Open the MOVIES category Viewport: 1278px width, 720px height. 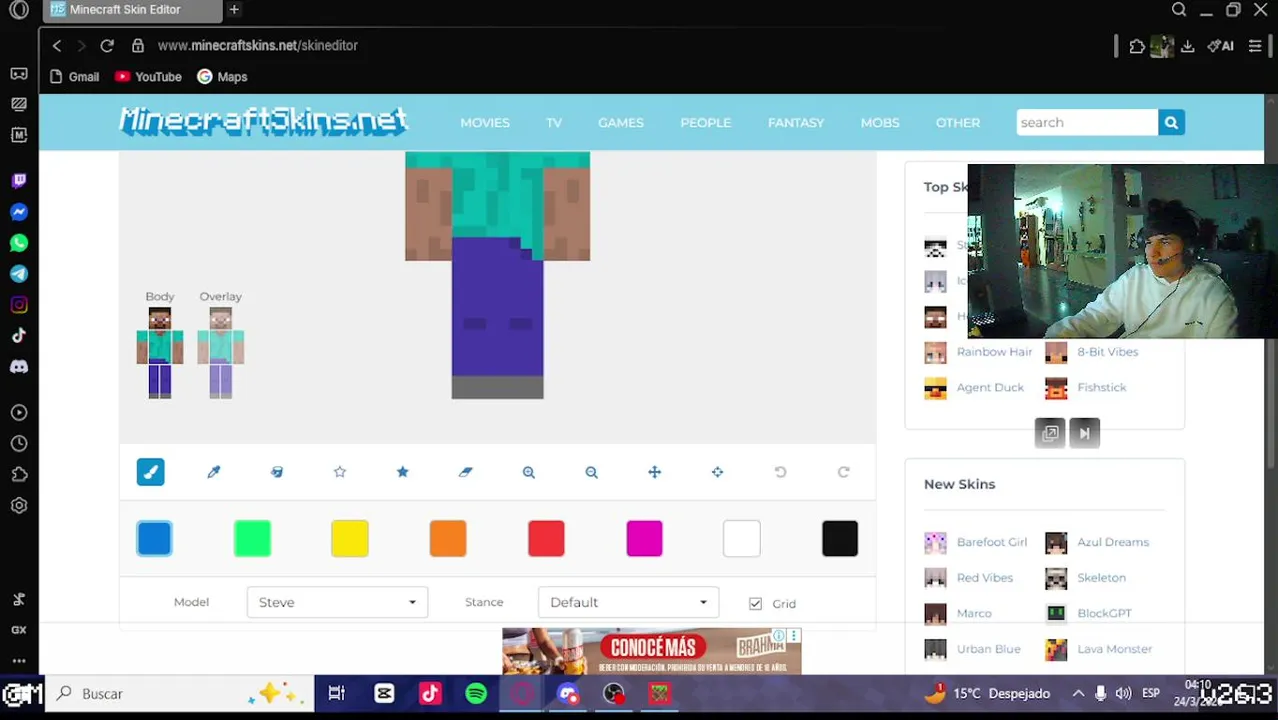pyautogui.click(x=485, y=122)
